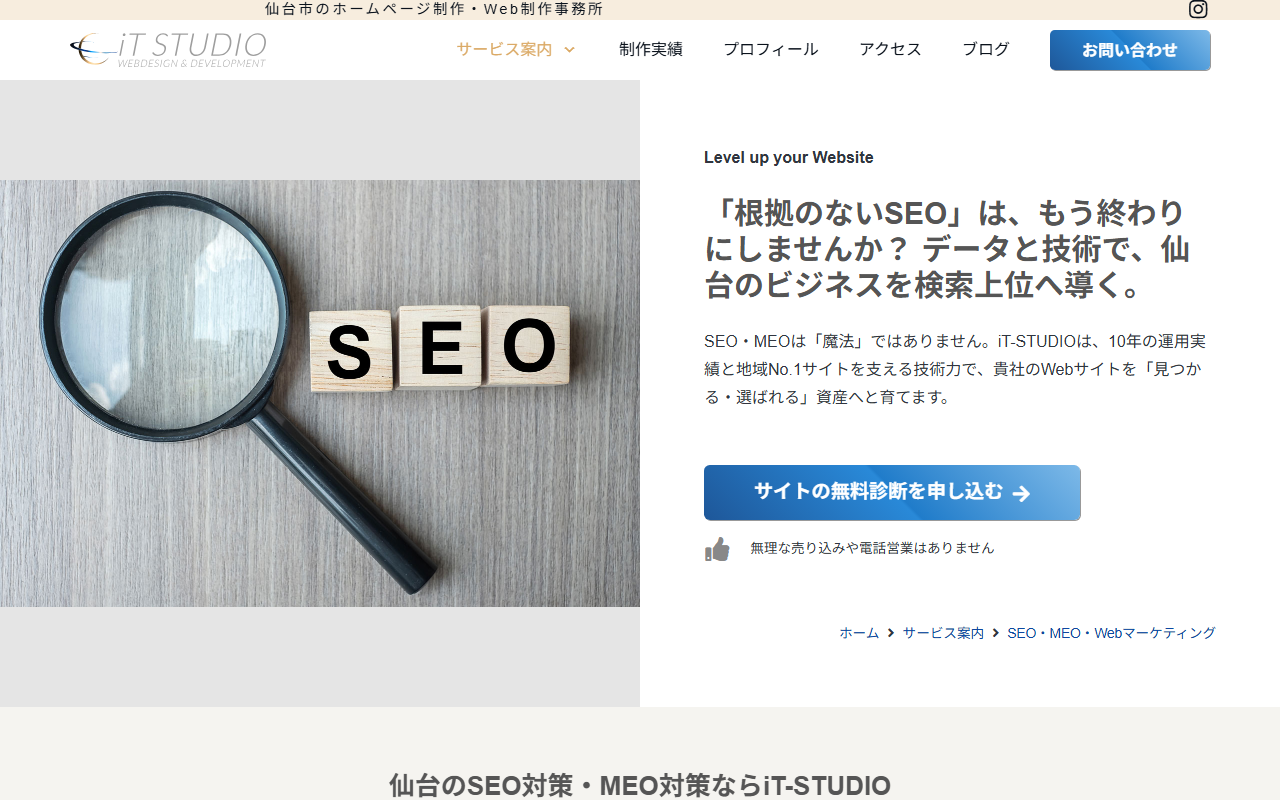Image resolution: width=1280 pixels, height=800 pixels.
Task: Open the サービス案内 navigation menu
Action: point(504,49)
